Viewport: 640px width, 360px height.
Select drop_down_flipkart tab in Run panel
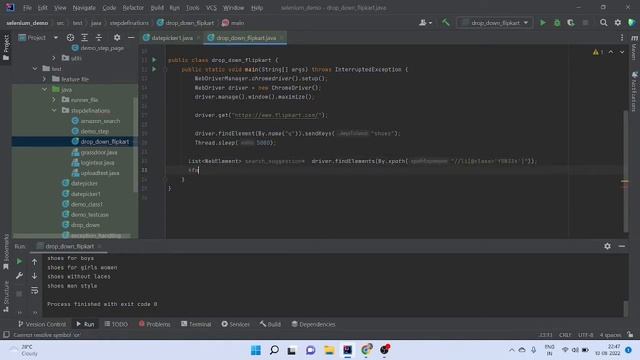(x=69, y=247)
